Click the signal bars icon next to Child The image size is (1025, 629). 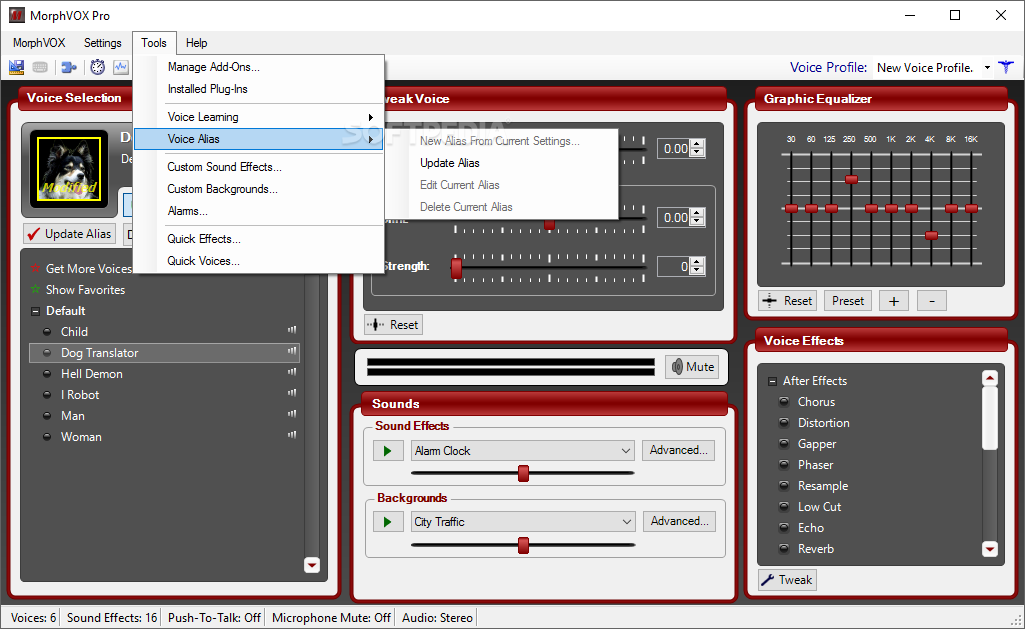(x=292, y=330)
